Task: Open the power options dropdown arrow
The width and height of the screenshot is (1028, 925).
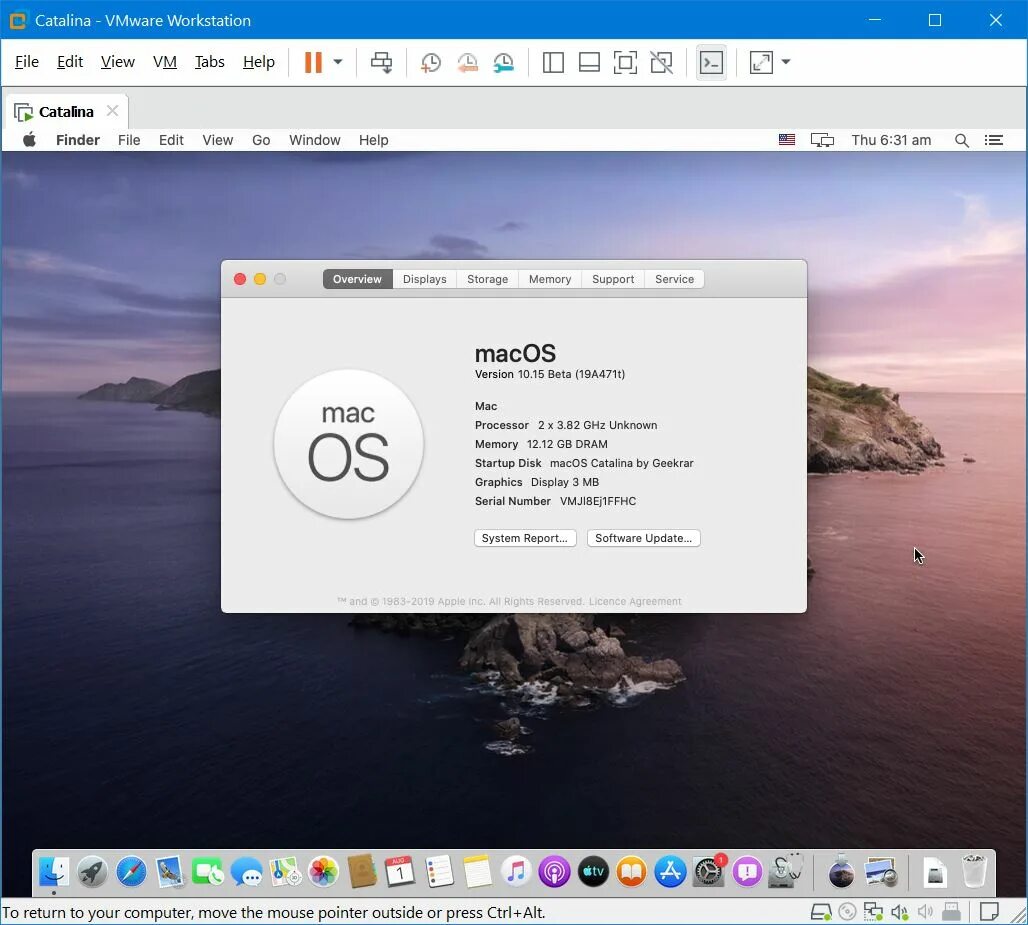Action: pos(338,62)
